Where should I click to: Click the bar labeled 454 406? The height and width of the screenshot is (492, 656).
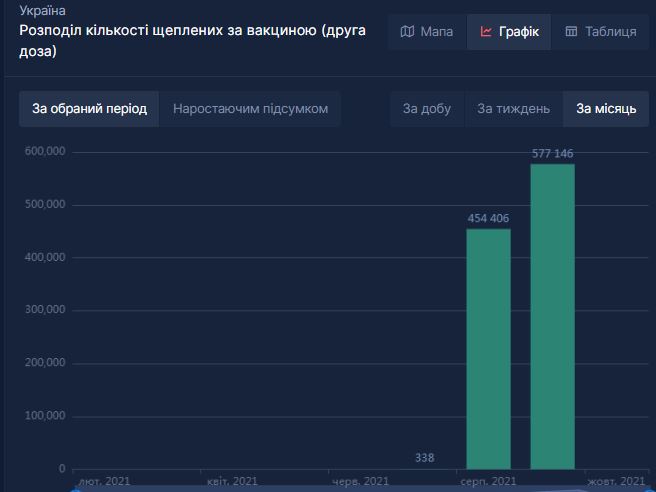pos(488,348)
